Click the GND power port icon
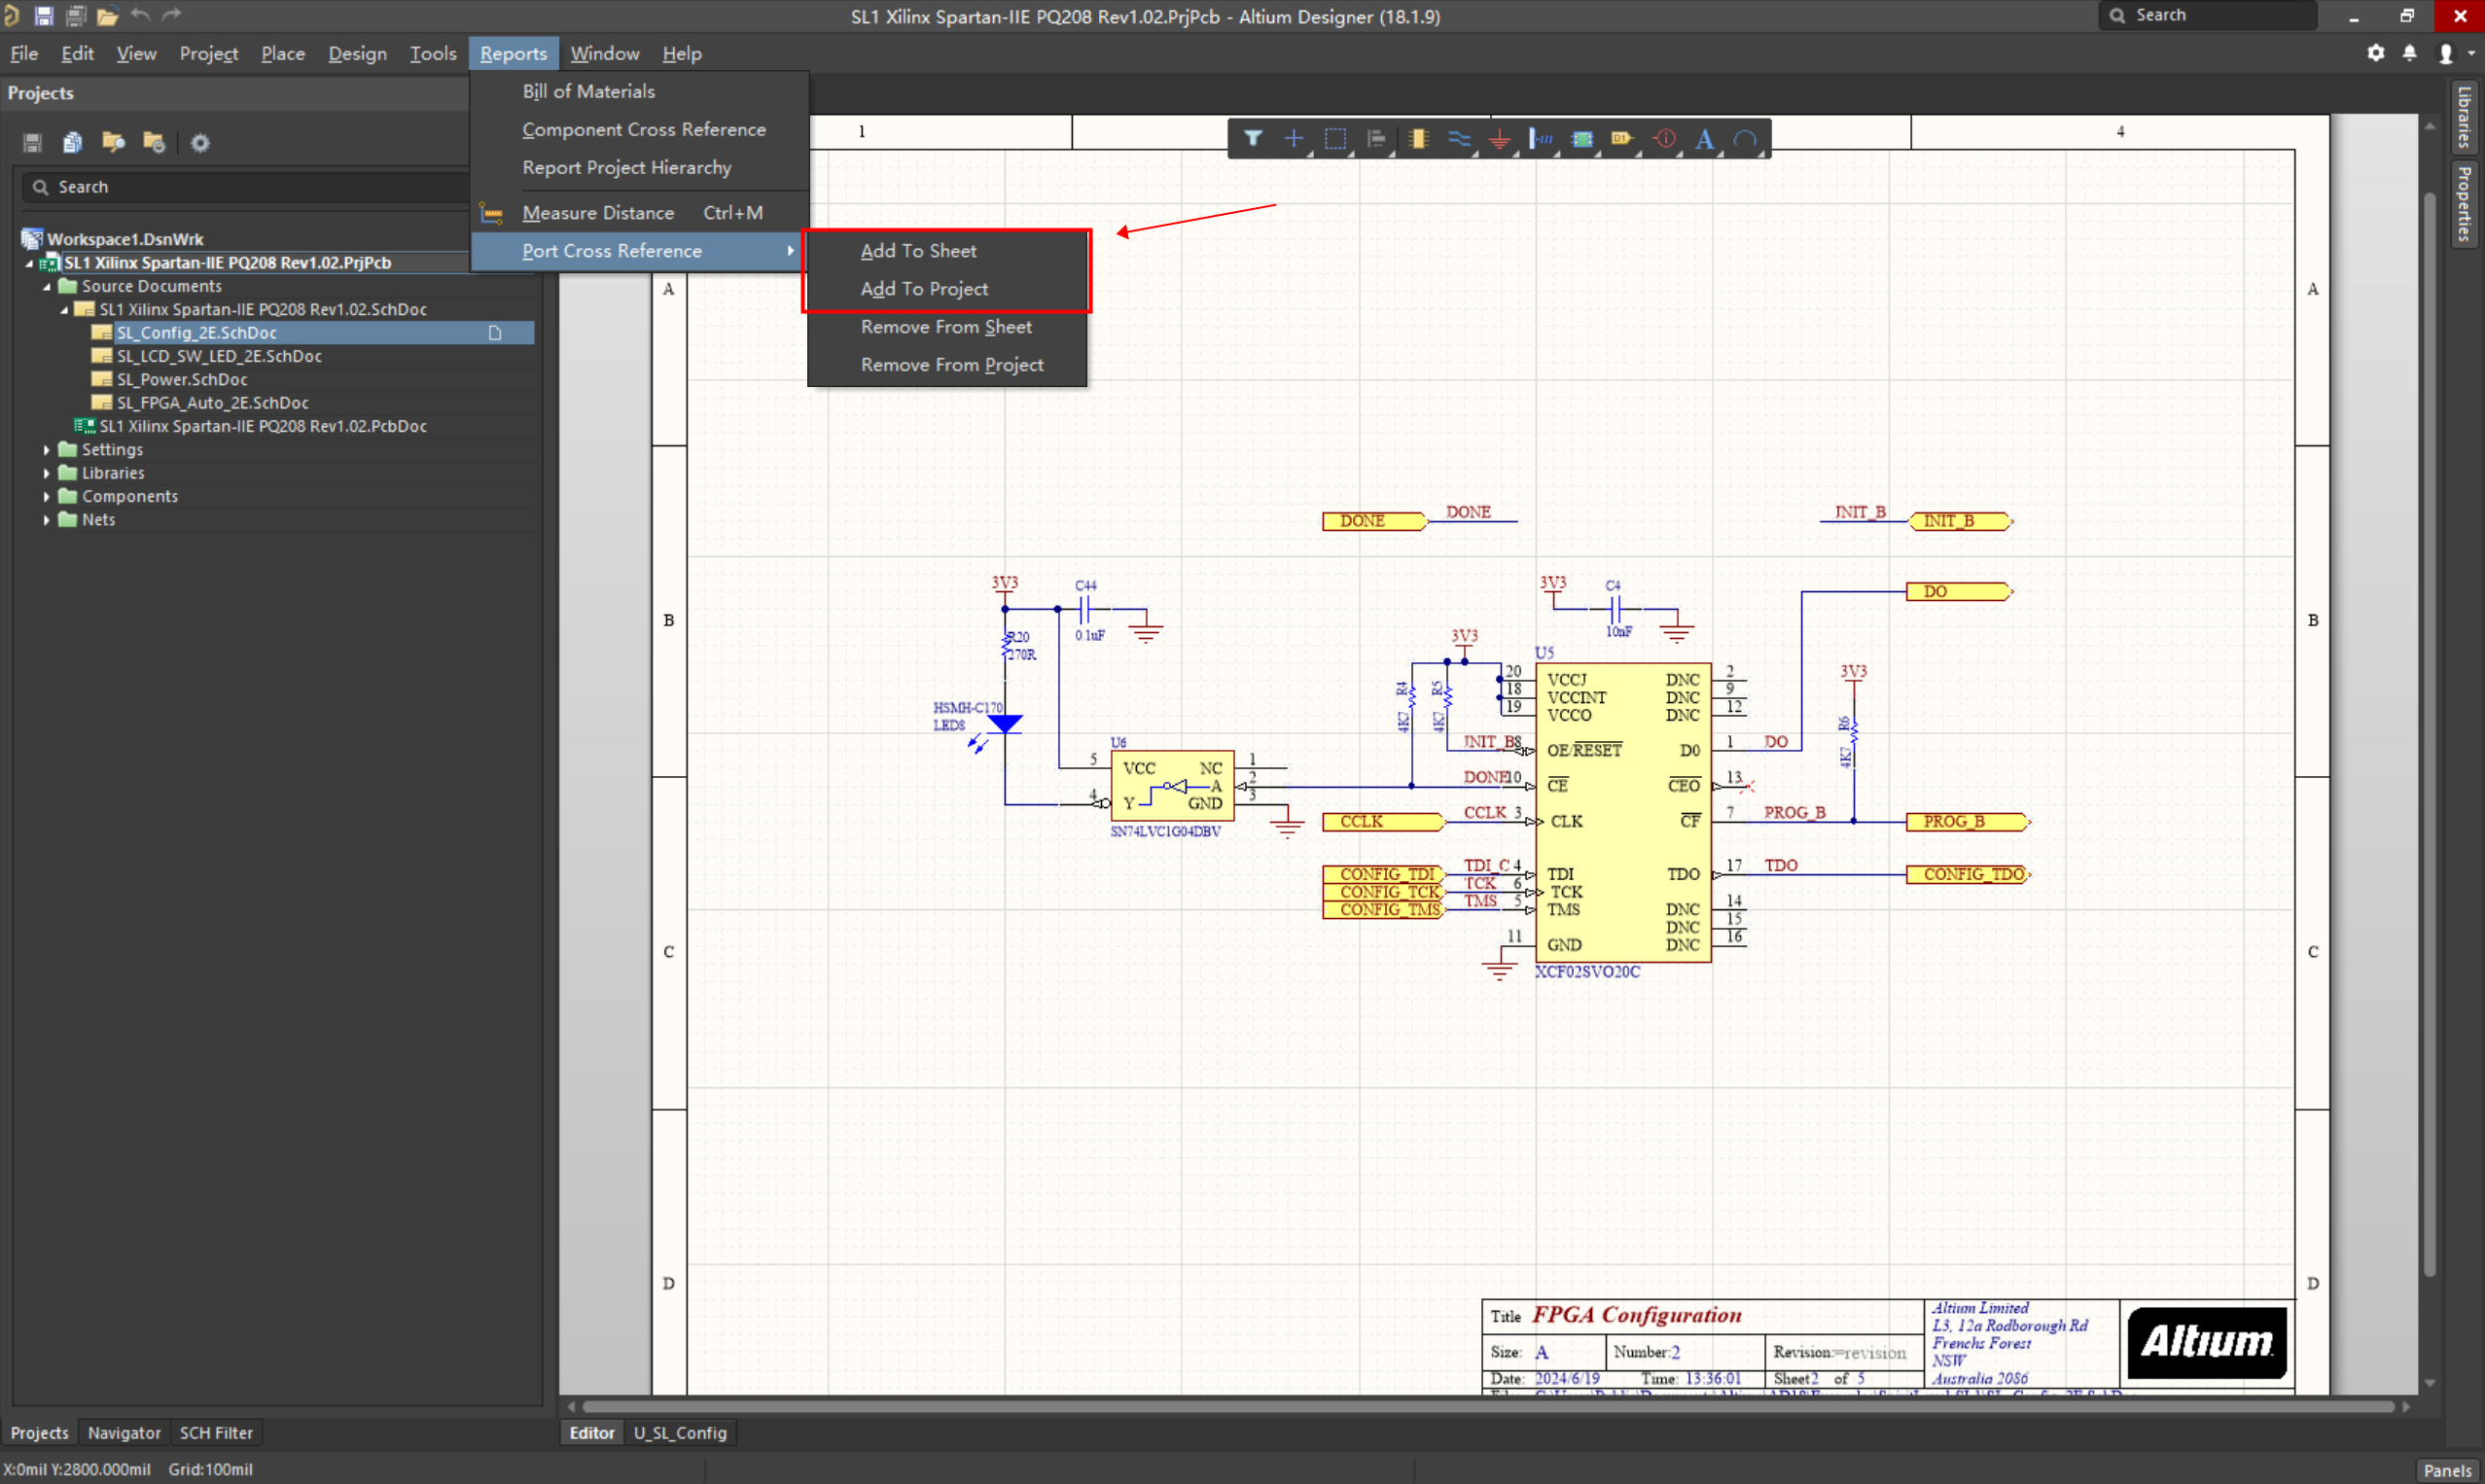Viewport: 2485px width, 1484px height. (1499, 139)
